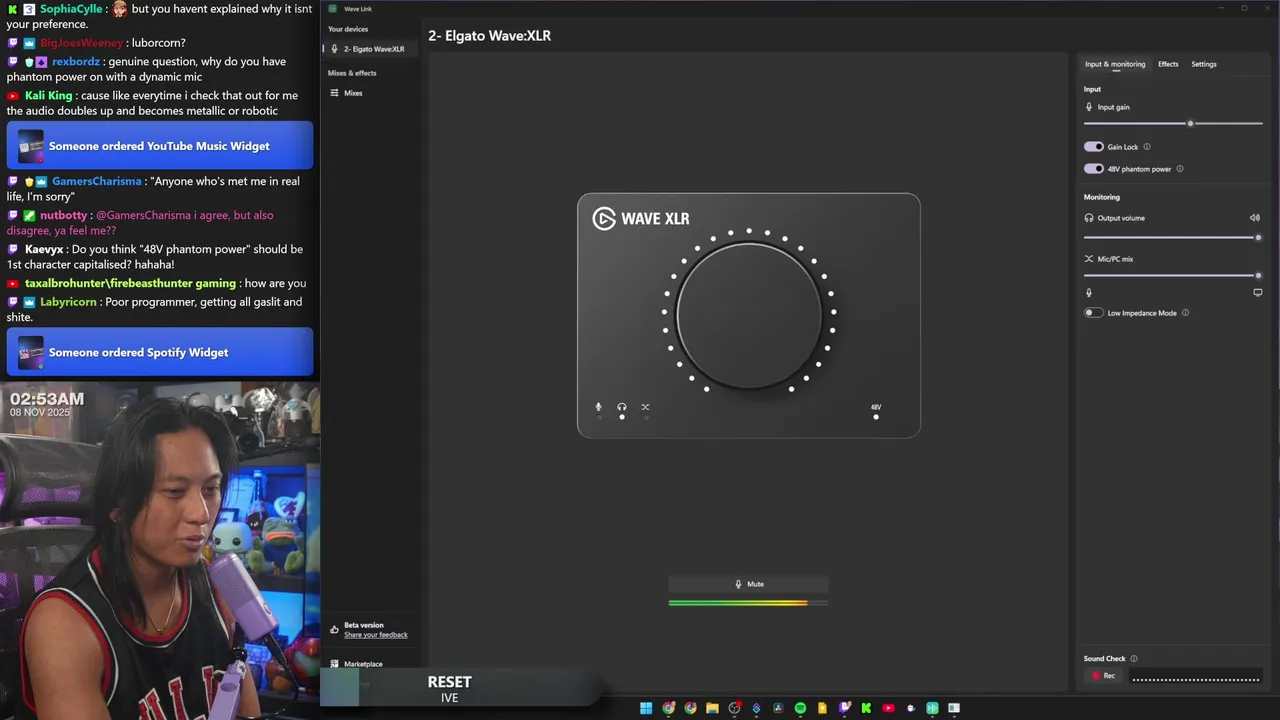Image resolution: width=1280 pixels, height=720 pixels.
Task: Click the microphone icon on Wave XLR device
Action: [x=599, y=407]
